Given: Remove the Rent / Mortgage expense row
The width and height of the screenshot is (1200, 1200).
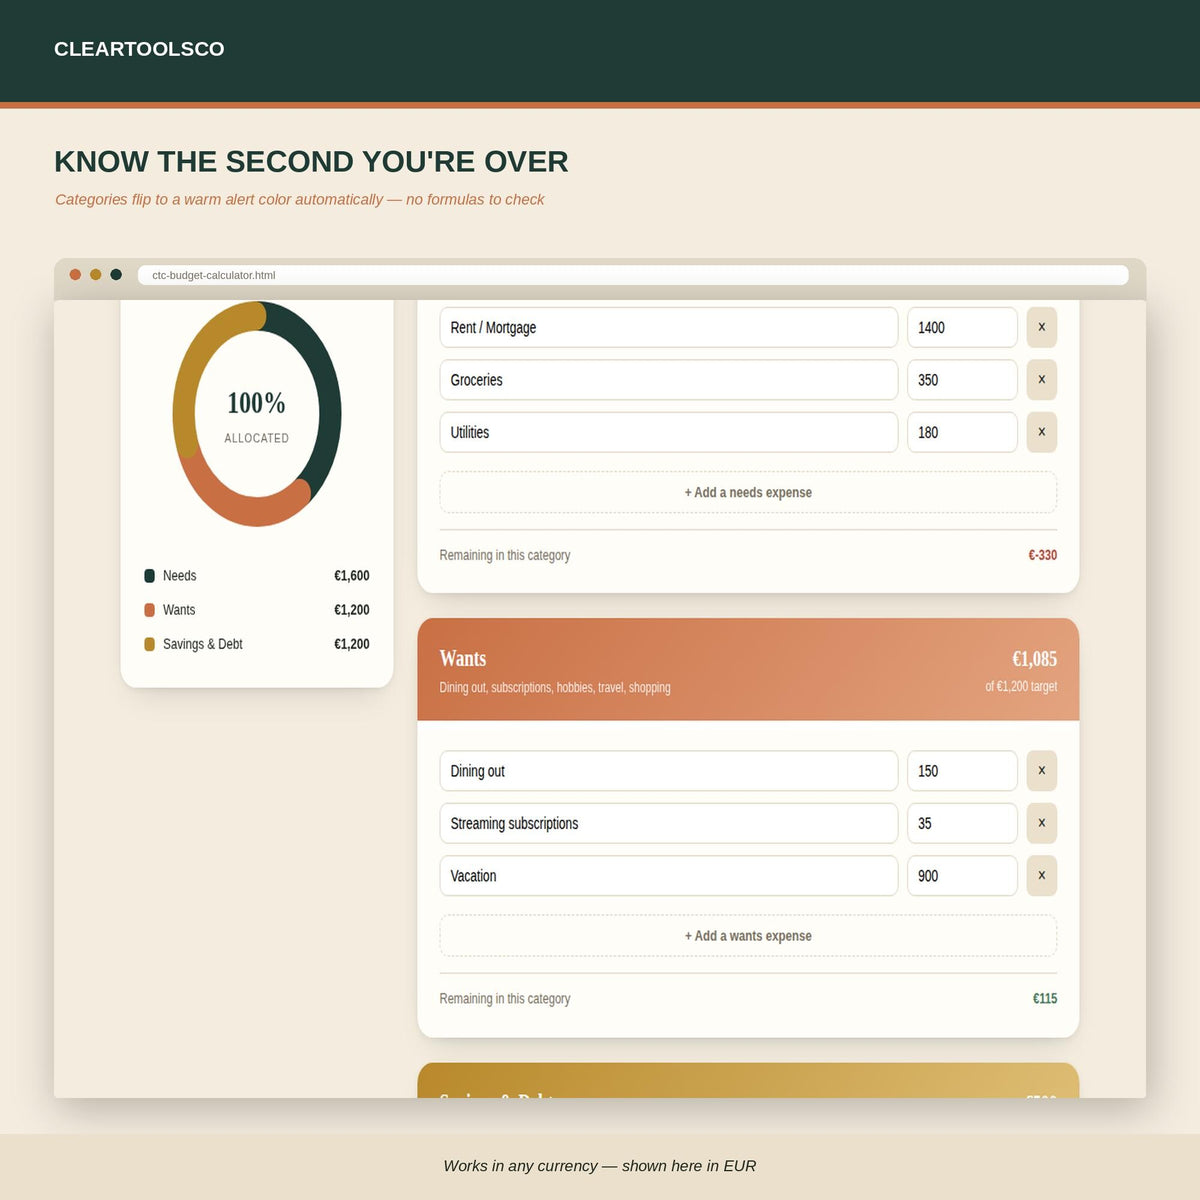Looking at the screenshot, I should (x=1041, y=327).
